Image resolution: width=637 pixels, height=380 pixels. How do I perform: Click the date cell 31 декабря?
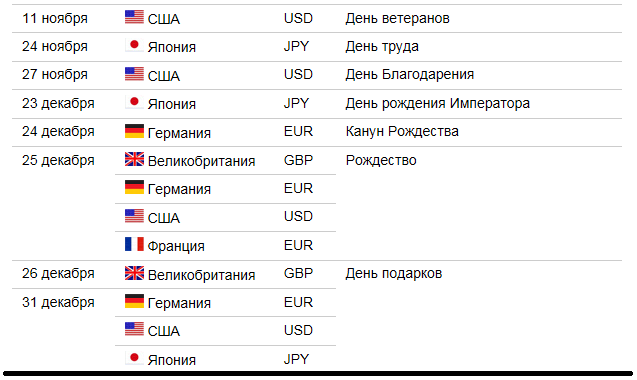(58, 303)
